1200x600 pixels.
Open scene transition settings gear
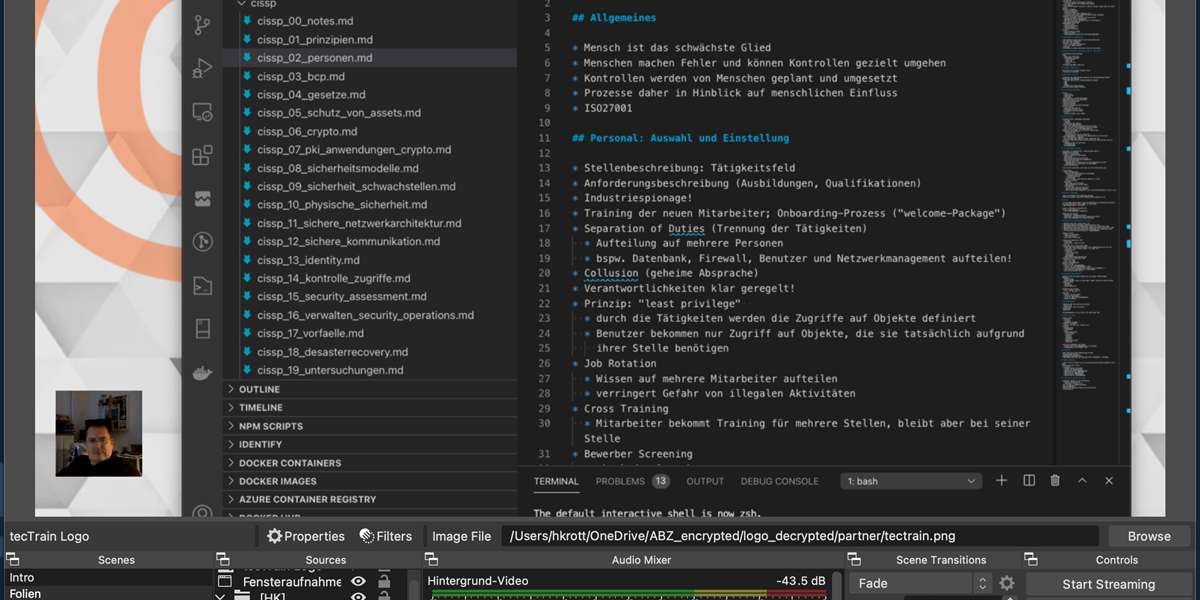pyautogui.click(x=1007, y=583)
